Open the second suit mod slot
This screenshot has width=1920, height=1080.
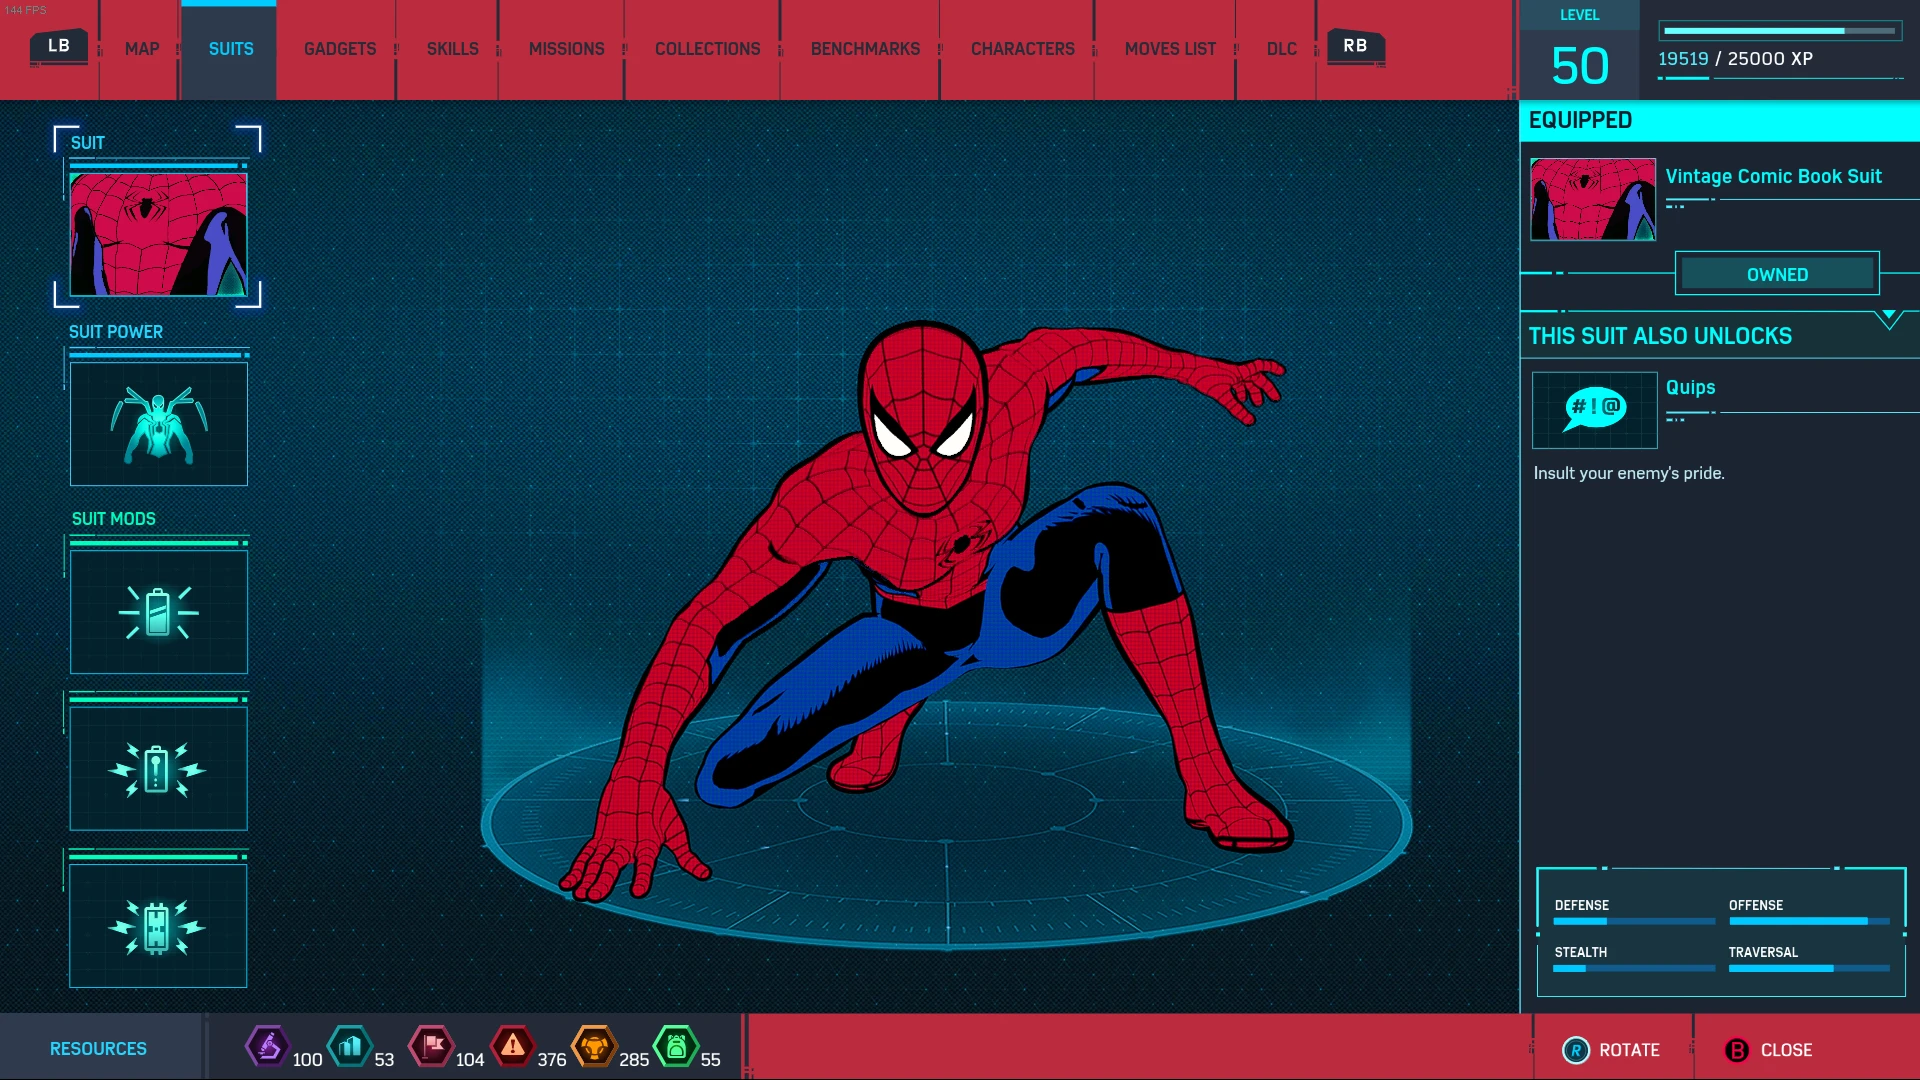(159, 769)
